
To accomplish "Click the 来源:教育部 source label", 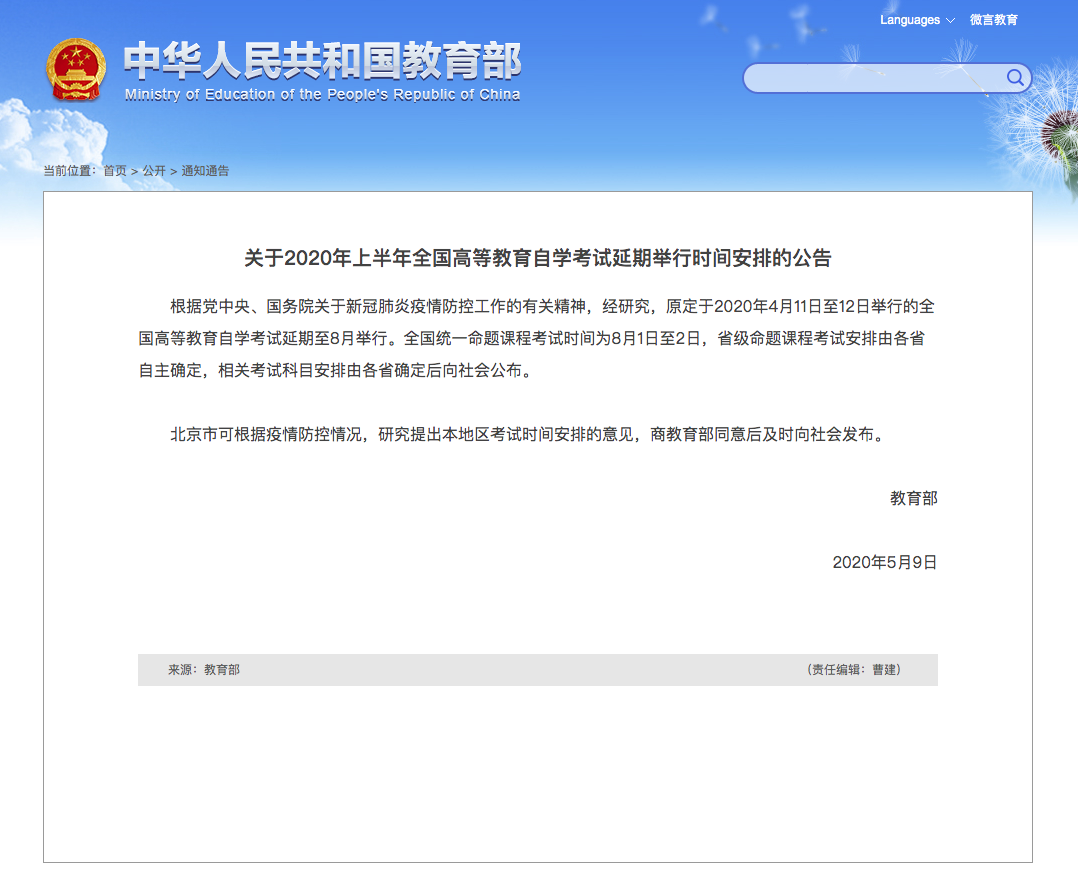I will 203,670.
